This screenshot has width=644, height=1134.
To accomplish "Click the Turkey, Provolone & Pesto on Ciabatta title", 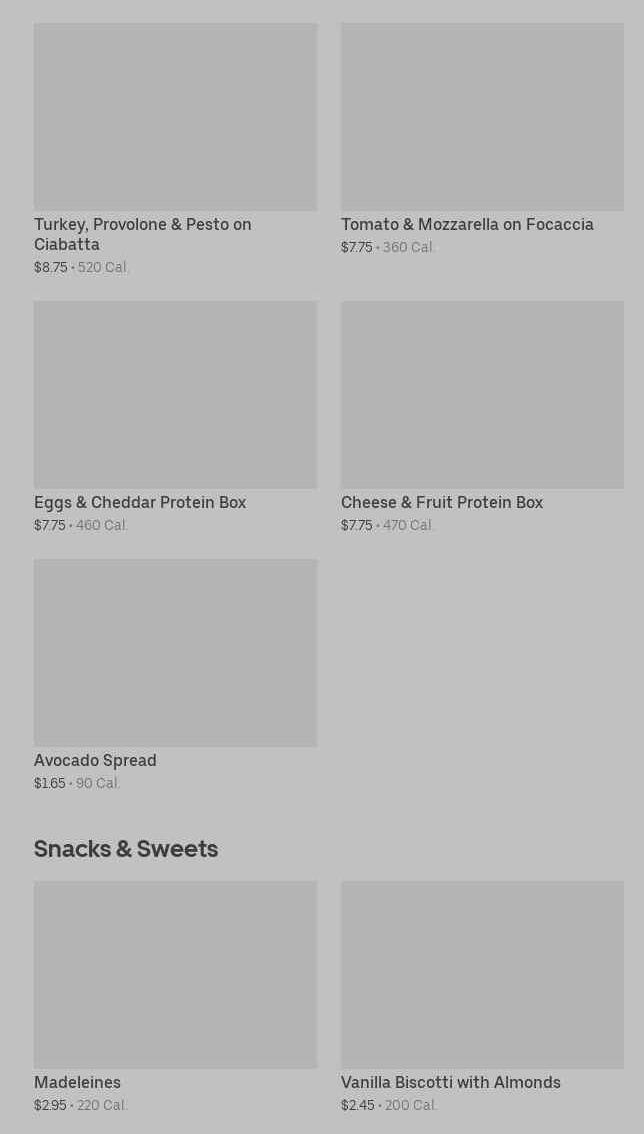I will [142, 234].
